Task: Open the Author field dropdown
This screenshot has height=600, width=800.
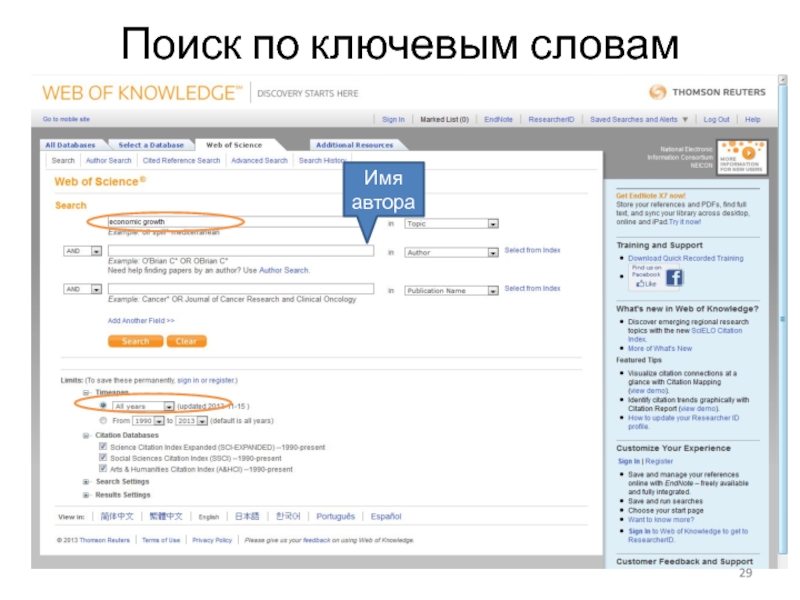Action: point(452,252)
